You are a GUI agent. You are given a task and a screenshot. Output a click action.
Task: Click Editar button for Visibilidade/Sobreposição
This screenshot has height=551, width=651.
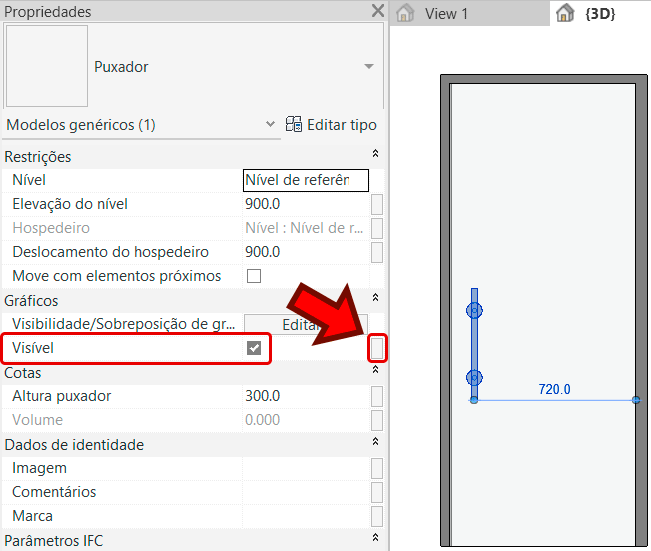coord(300,325)
